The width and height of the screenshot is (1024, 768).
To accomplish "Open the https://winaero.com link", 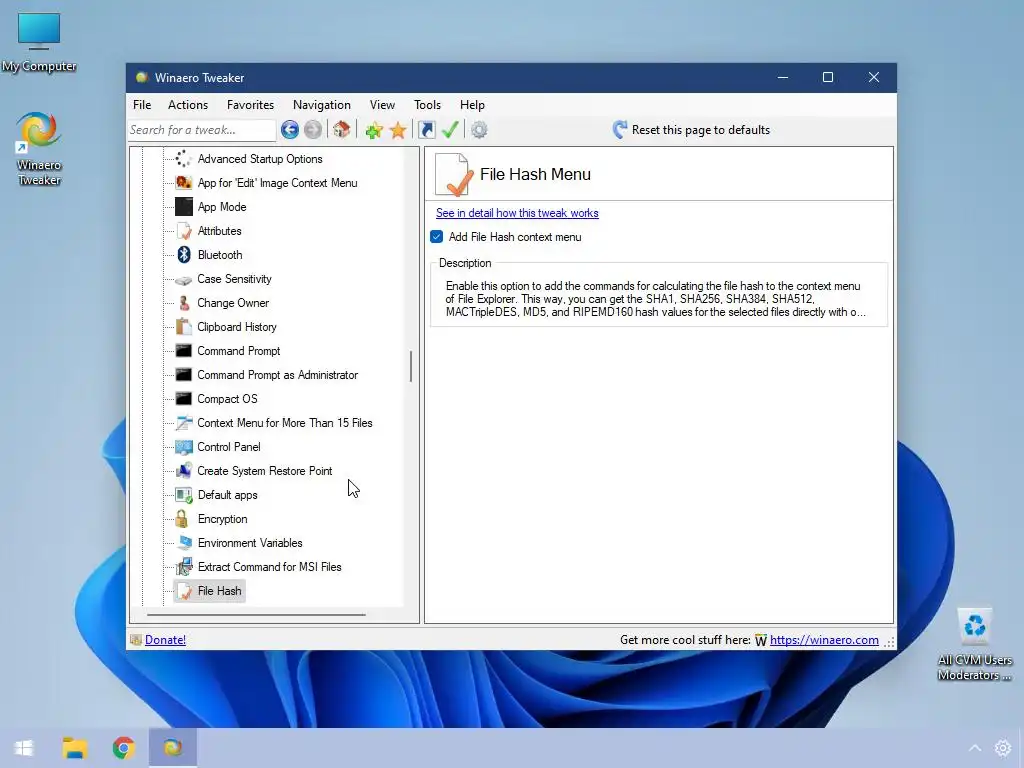I will click(x=824, y=640).
